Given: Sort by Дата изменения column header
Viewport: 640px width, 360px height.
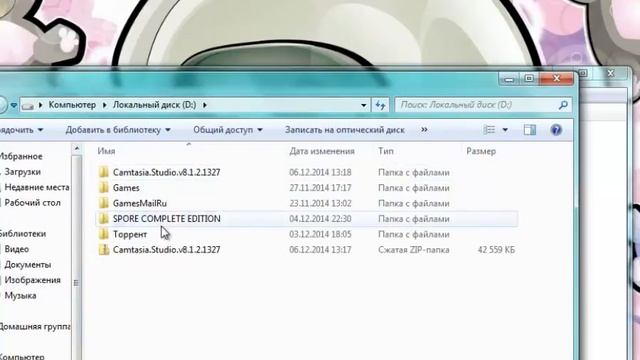Looking at the screenshot, I should pyautogui.click(x=322, y=151).
